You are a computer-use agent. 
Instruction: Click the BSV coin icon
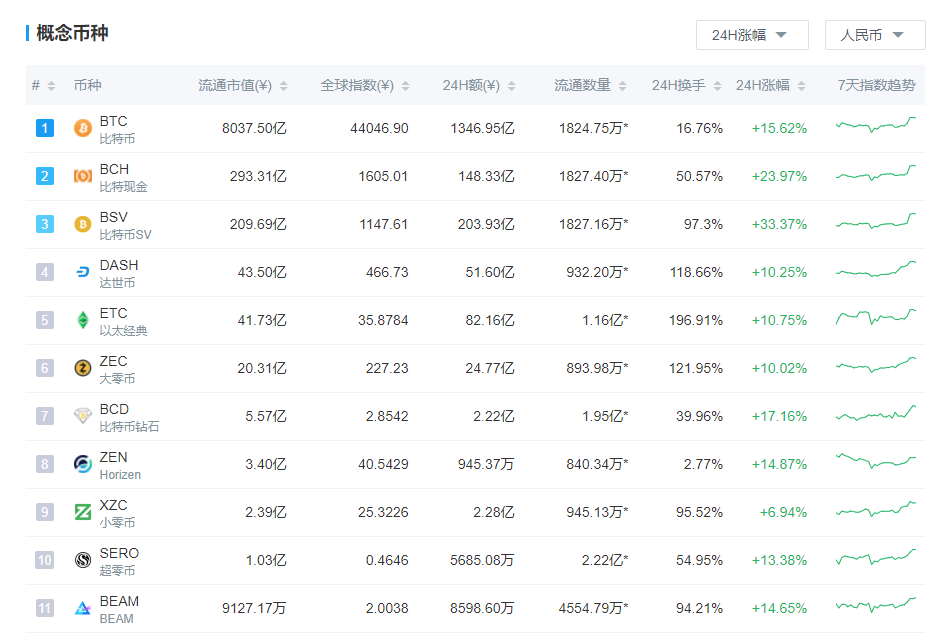click(x=82, y=224)
